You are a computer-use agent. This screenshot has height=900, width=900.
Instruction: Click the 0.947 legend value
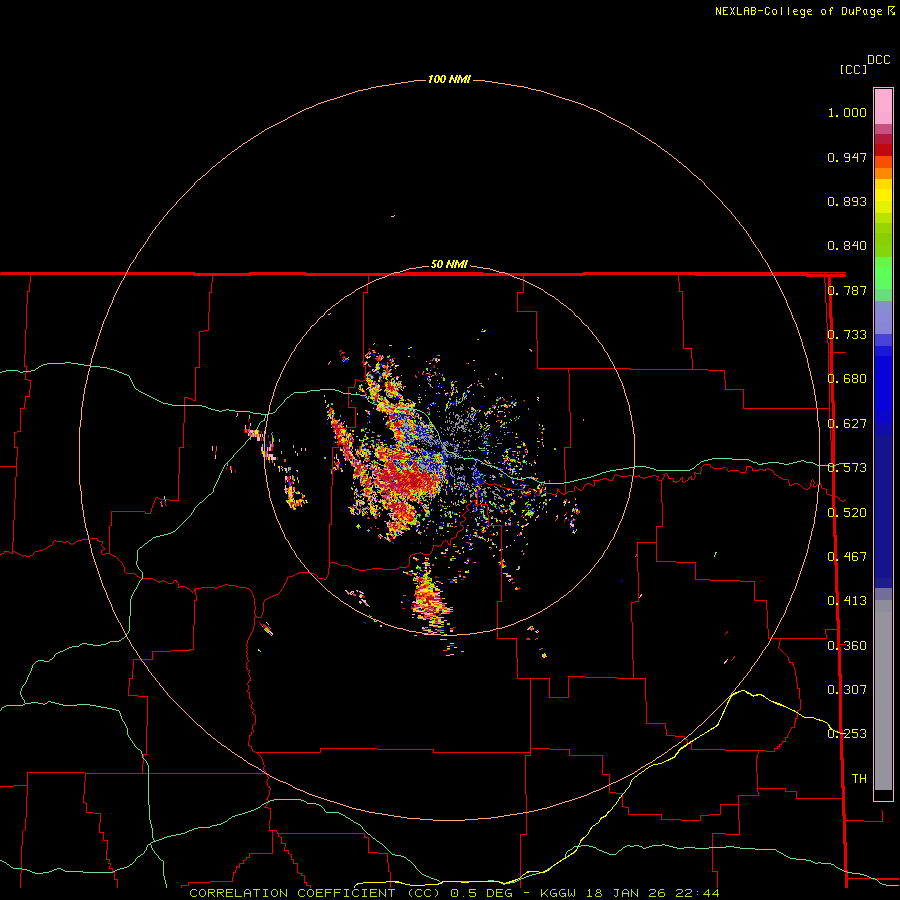coord(847,157)
